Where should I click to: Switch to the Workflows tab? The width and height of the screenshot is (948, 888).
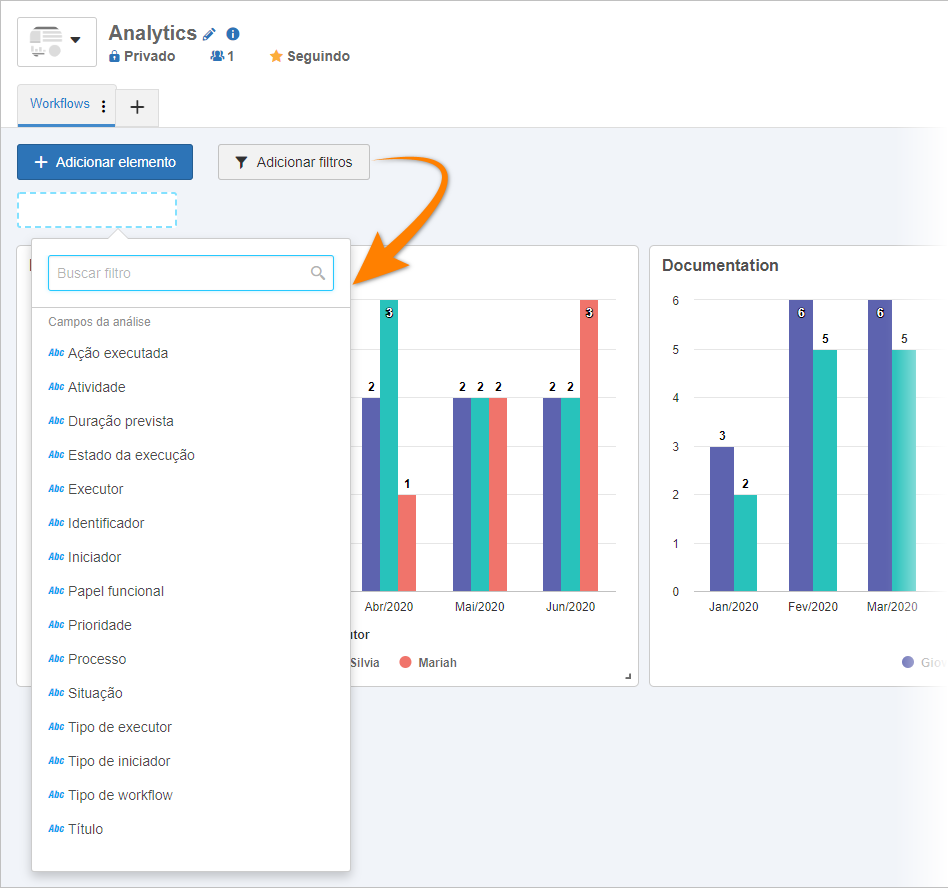tap(60, 104)
